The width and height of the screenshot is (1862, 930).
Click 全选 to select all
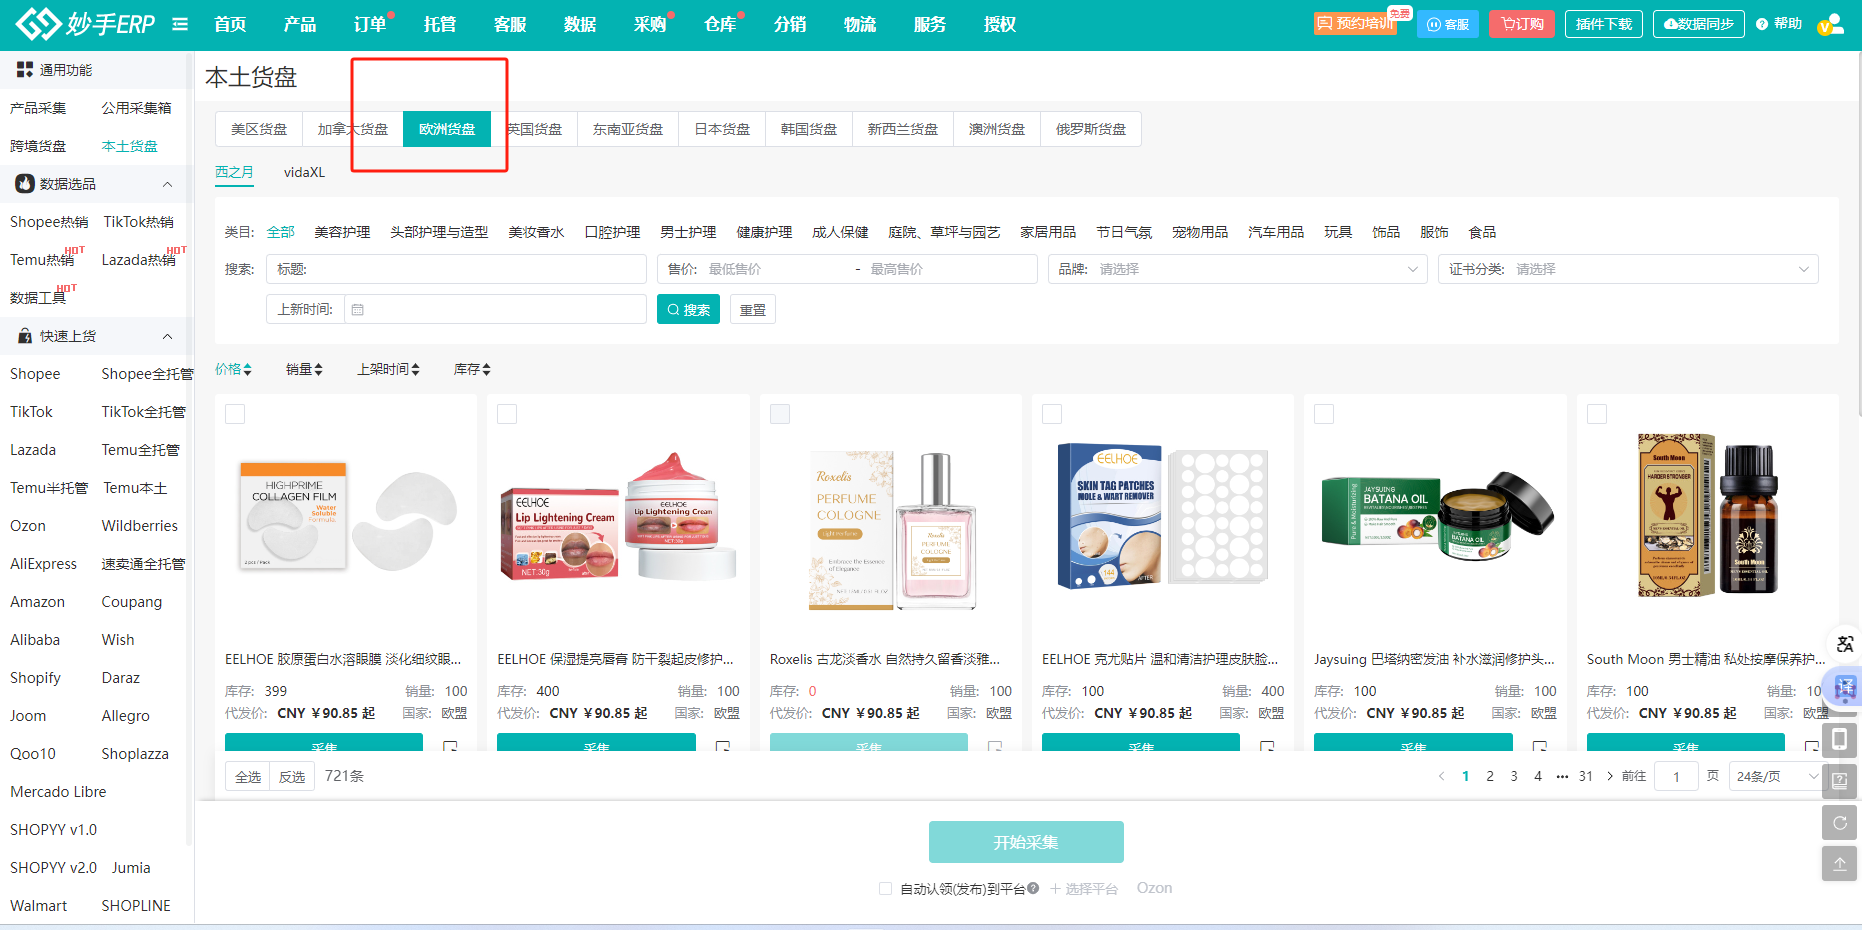248,777
